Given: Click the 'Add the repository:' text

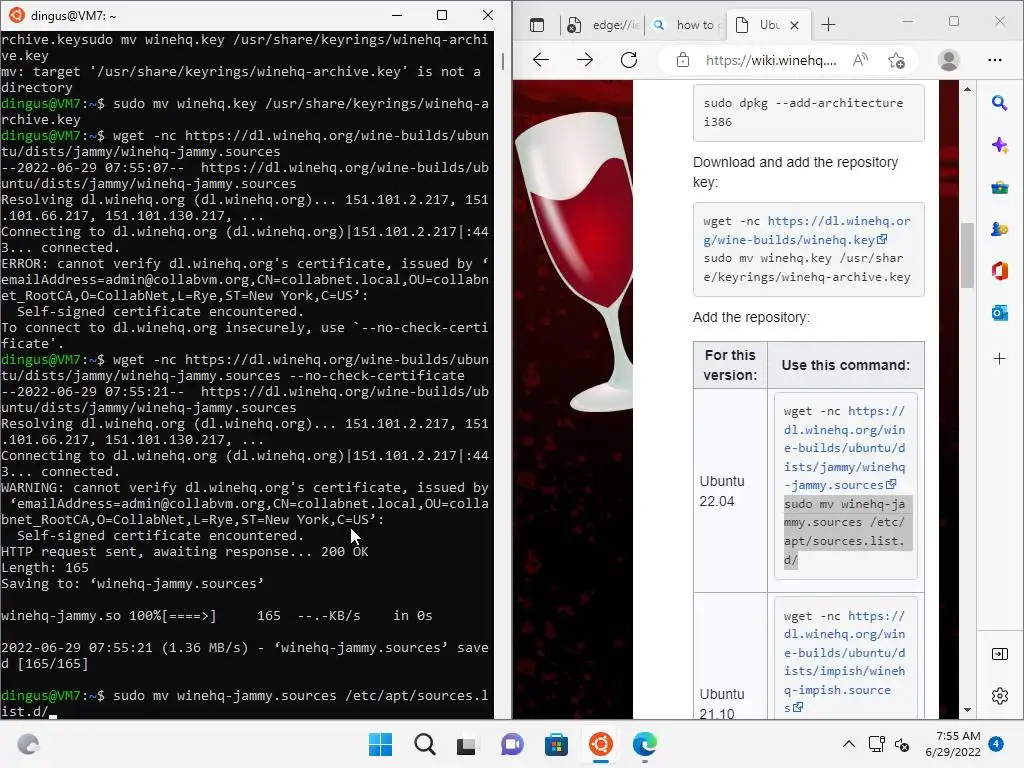Looking at the screenshot, I should click(x=751, y=317).
